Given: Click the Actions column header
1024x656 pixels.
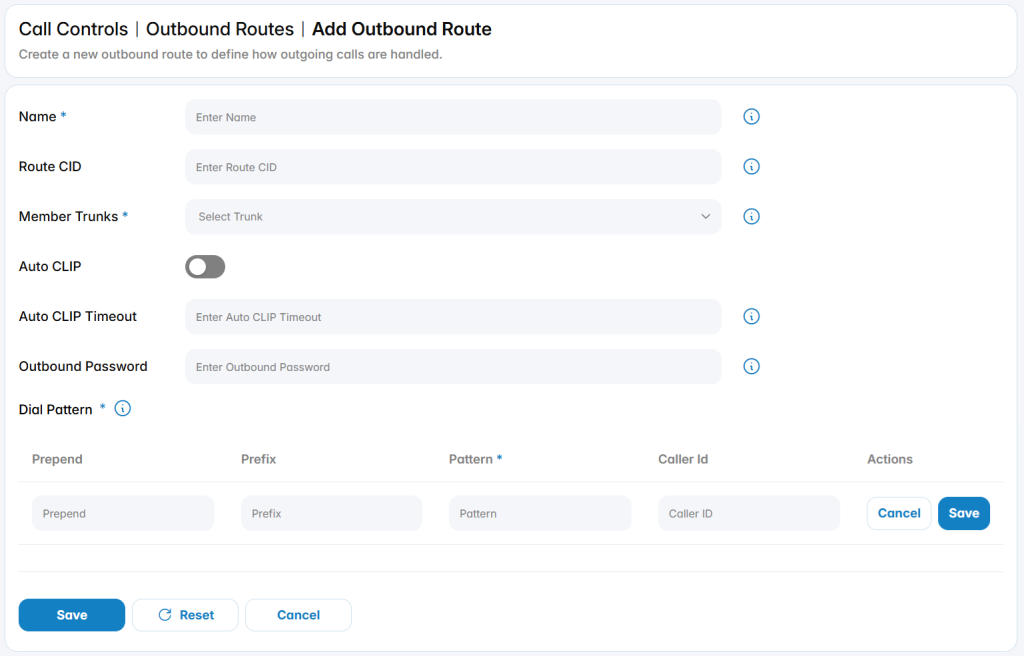Looking at the screenshot, I should tap(889, 459).
